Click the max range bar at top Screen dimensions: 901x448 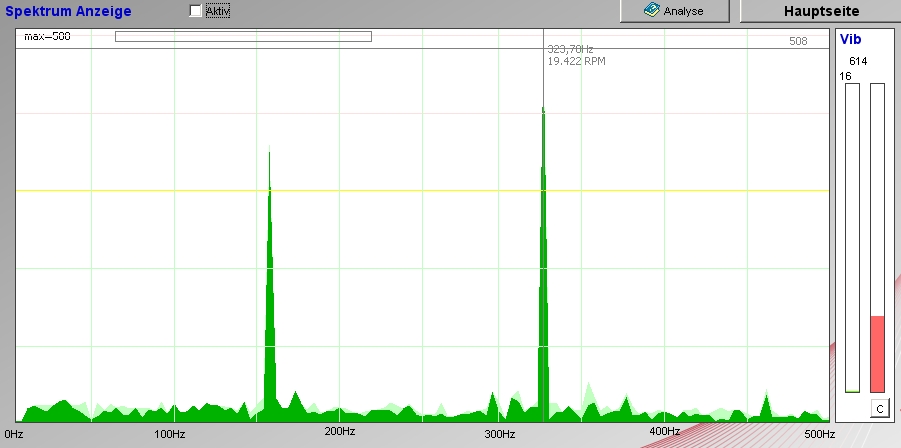coord(243,37)
